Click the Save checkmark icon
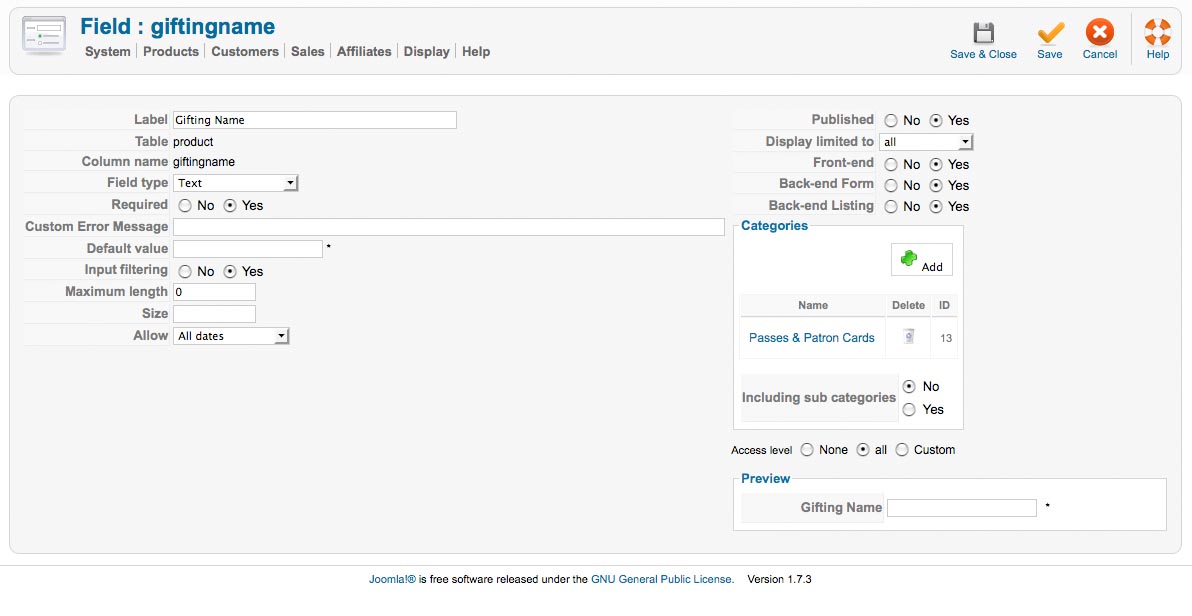This screenshot has width=1192, height=616. pyautogui.click(x=1050, y=33)
